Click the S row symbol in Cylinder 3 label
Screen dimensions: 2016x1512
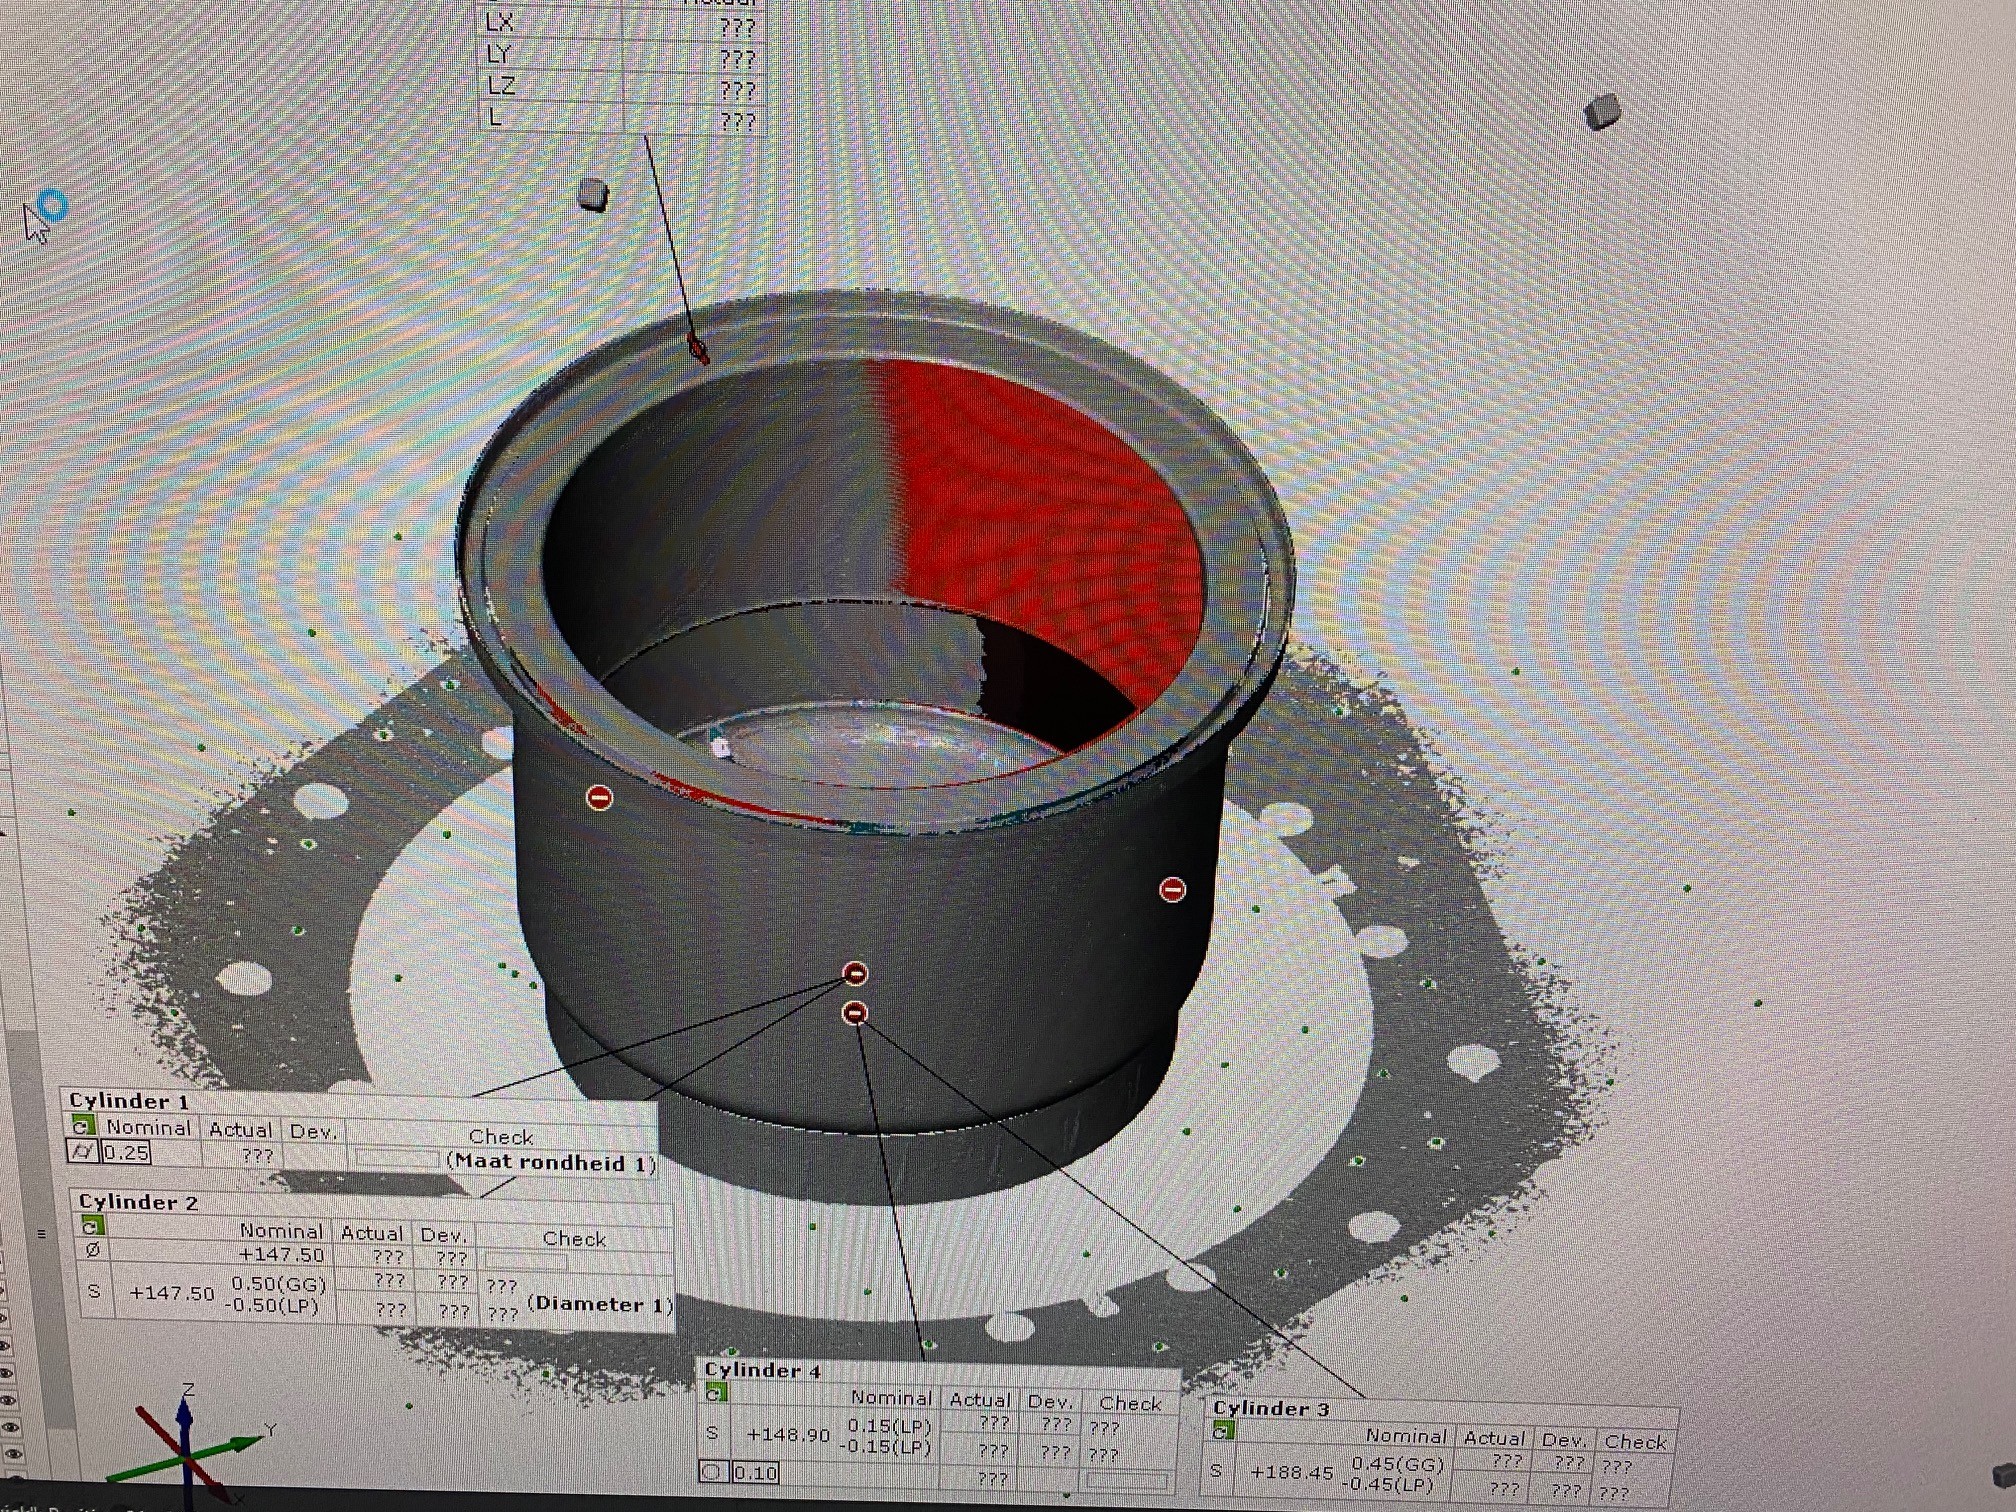[x=1216, y=1471]
